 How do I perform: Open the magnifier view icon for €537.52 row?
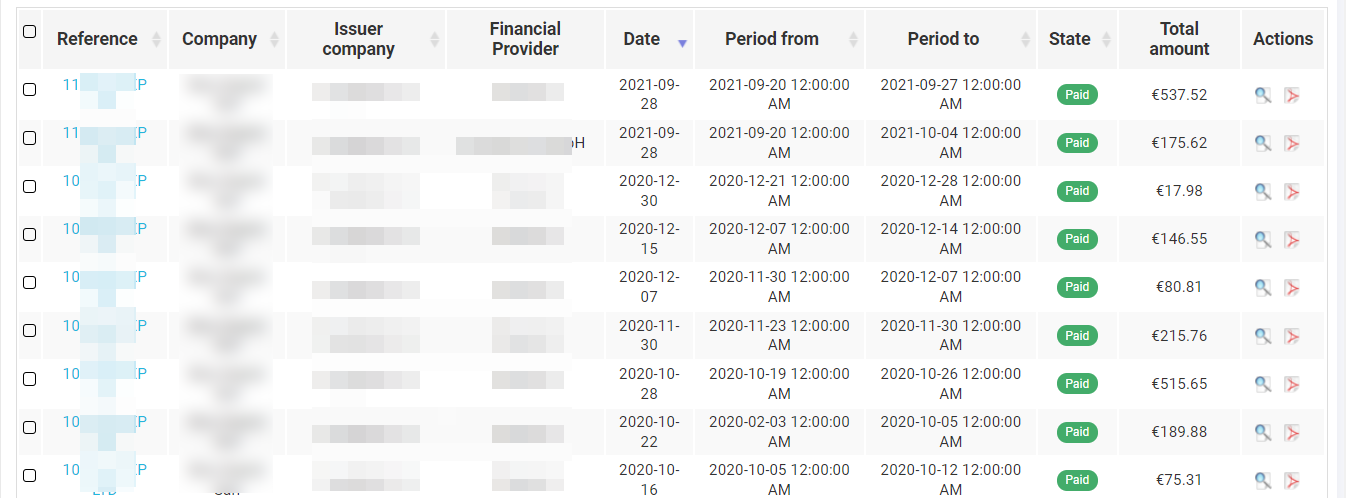[x=1263, y=95]
